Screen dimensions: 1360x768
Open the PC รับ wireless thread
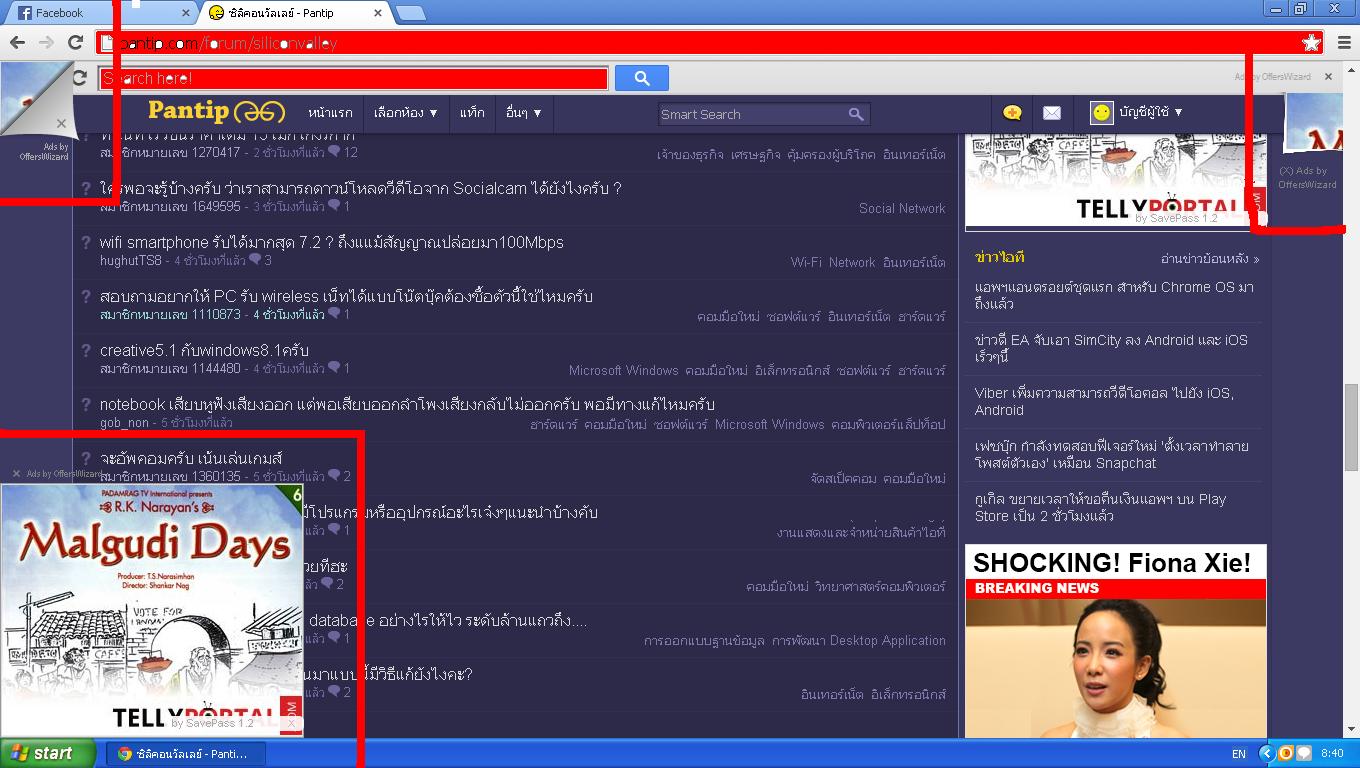pos(346,297)
